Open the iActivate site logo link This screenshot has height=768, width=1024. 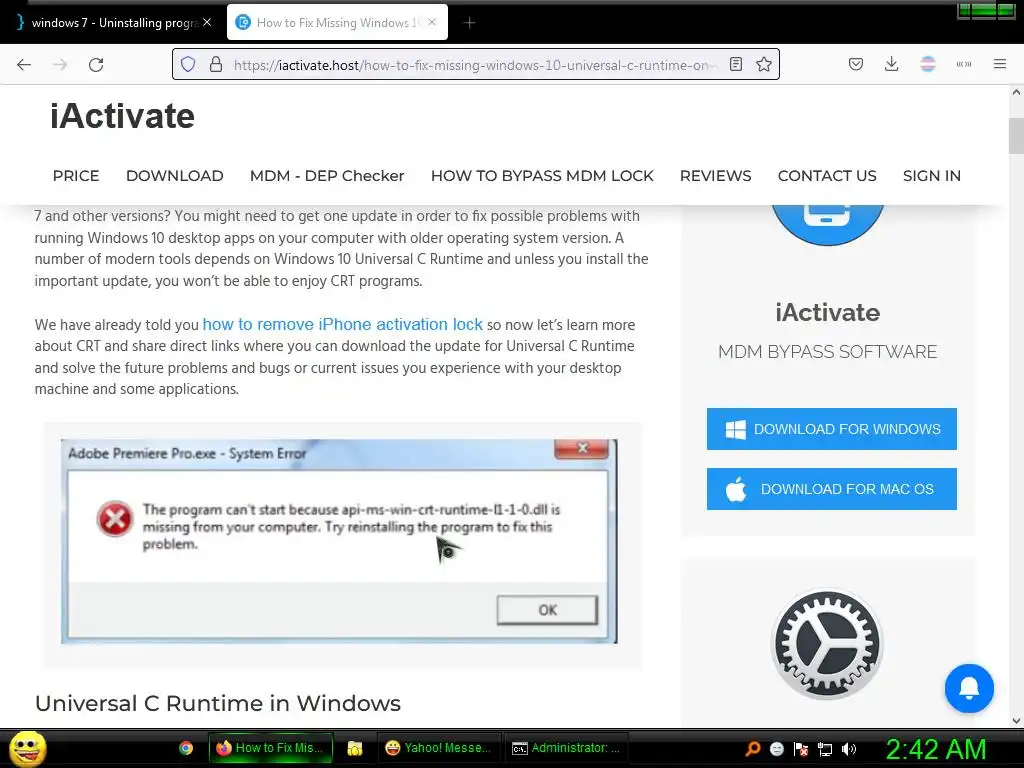122,116
